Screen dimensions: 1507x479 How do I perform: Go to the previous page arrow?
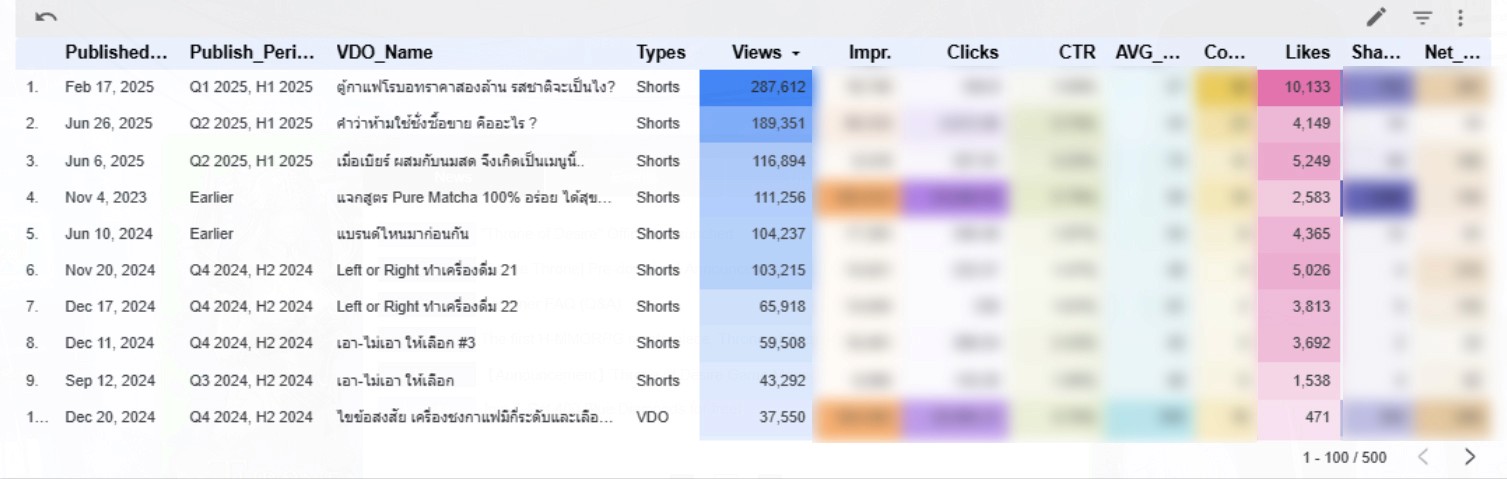1423,457
